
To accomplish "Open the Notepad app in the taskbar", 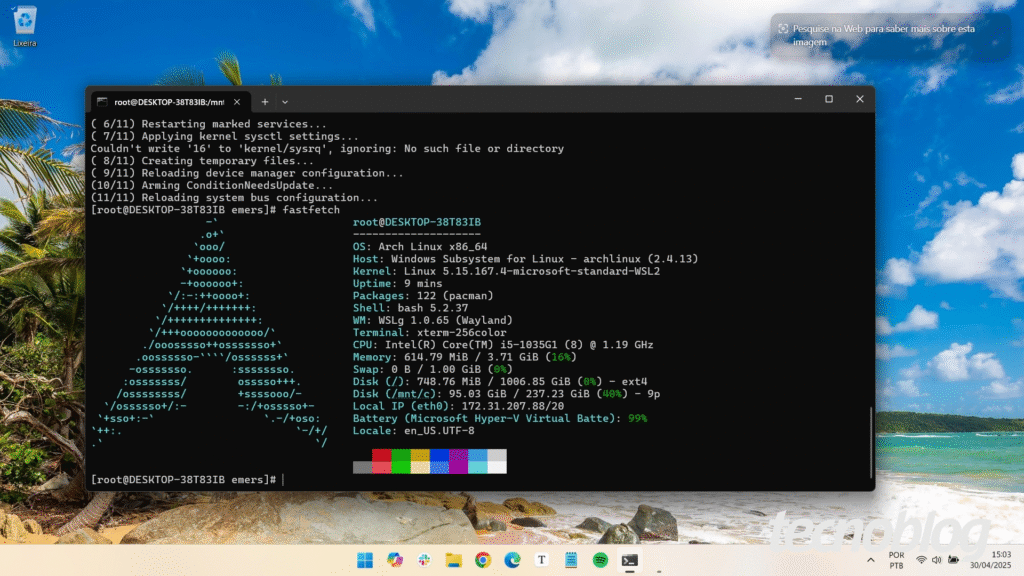I will coord(571,560).
